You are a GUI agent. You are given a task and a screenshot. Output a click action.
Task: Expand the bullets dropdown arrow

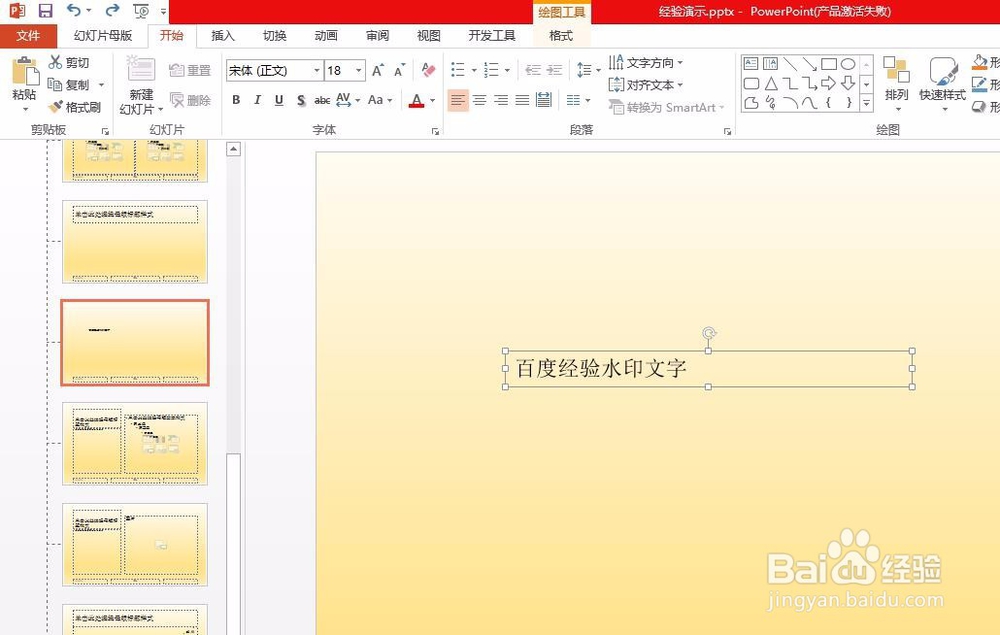tap(474, 70)
